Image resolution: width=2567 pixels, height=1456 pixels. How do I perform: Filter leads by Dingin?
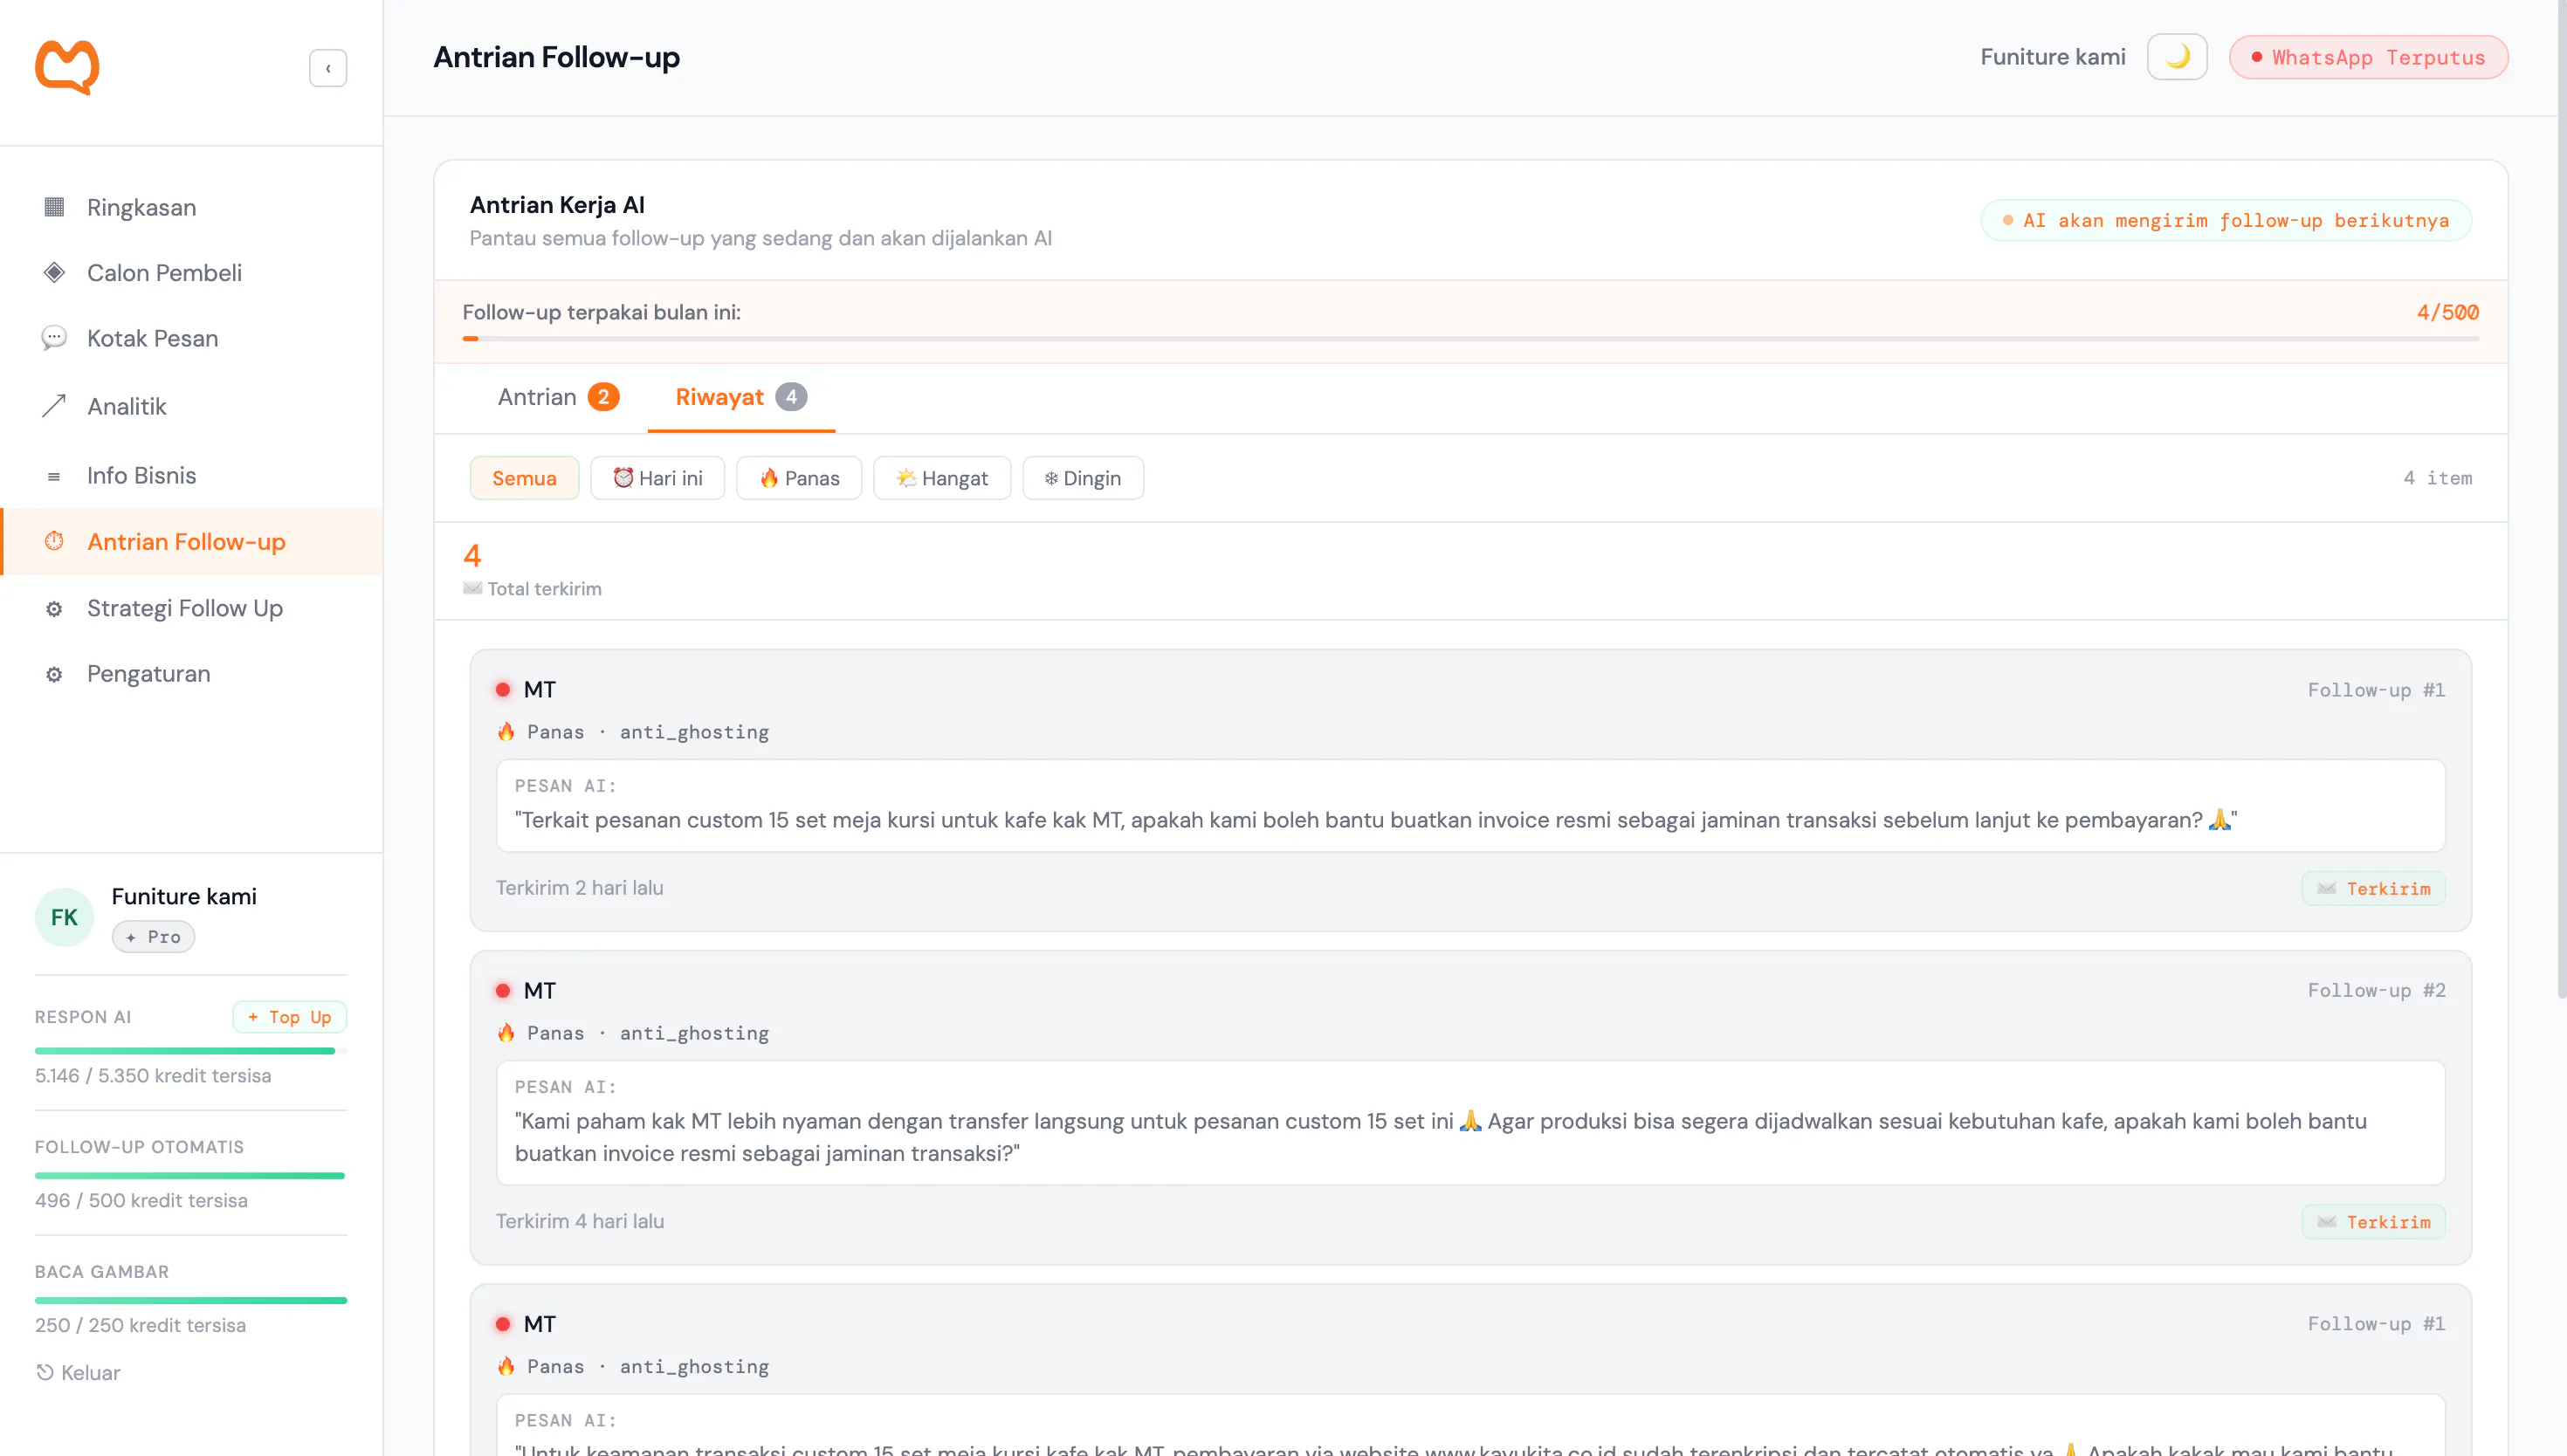tap(1083, 478)
